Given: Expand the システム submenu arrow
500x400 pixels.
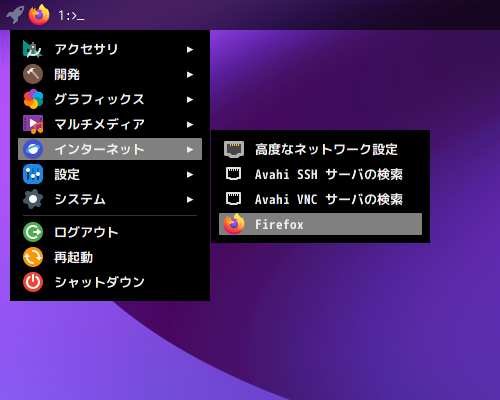Looking at the screenshot, I should (190, 199).
